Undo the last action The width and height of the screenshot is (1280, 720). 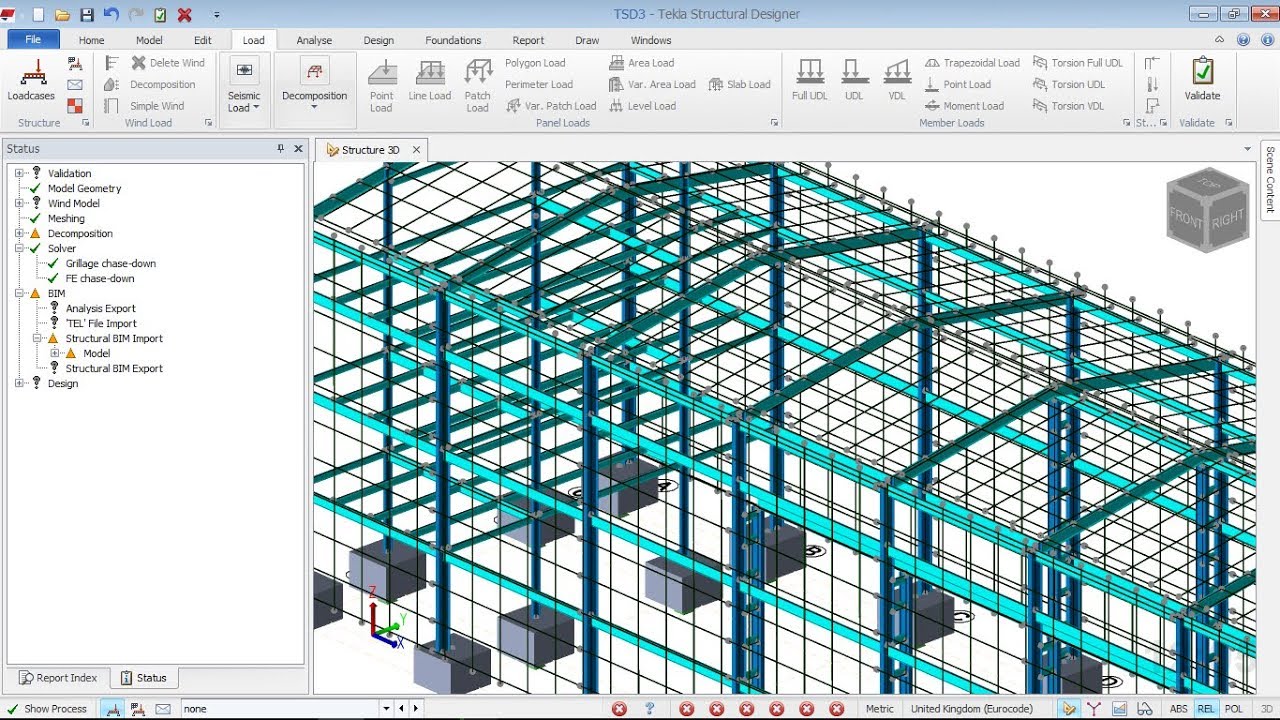coord(111,15)
